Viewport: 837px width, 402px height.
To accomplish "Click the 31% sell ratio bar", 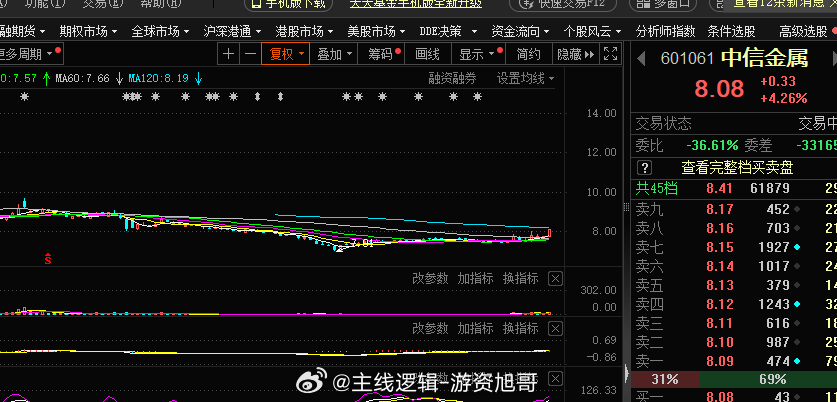I will click(x=665, y=380).
